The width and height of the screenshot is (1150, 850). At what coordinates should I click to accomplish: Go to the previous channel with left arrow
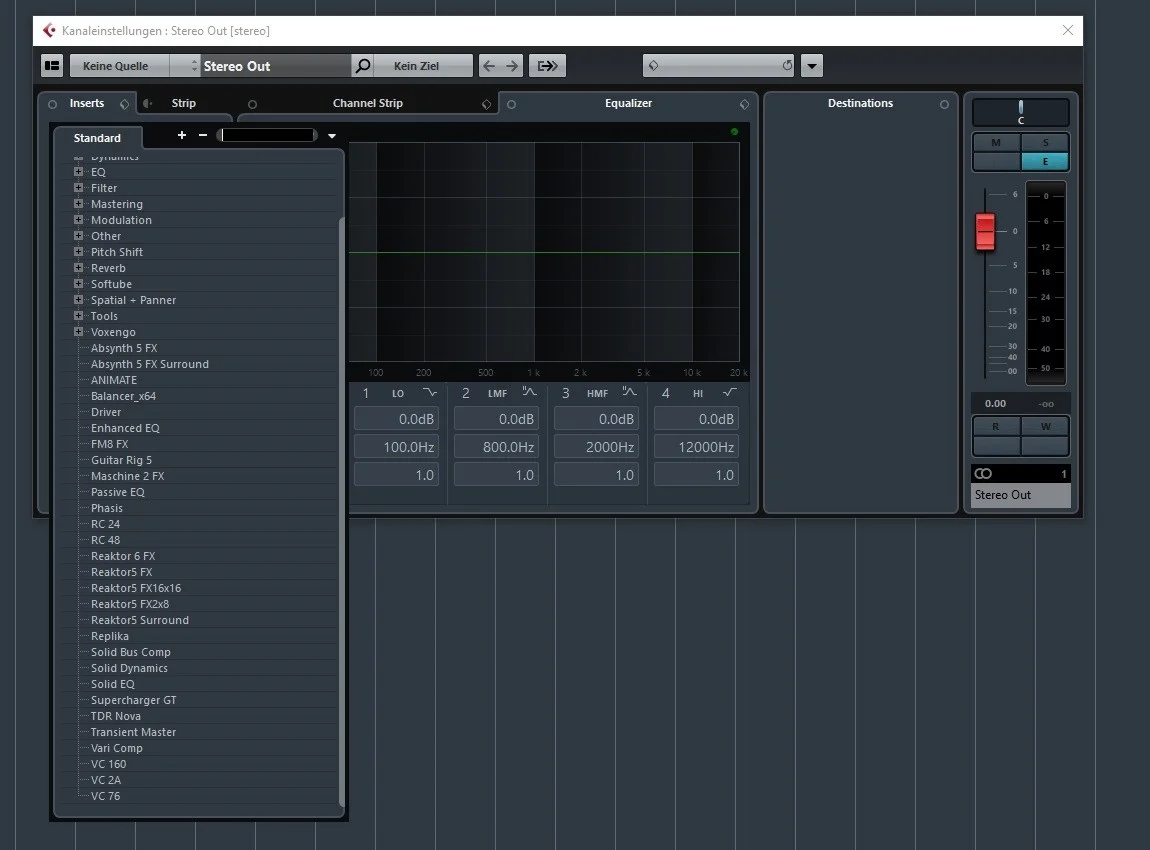tap(489, 65)
